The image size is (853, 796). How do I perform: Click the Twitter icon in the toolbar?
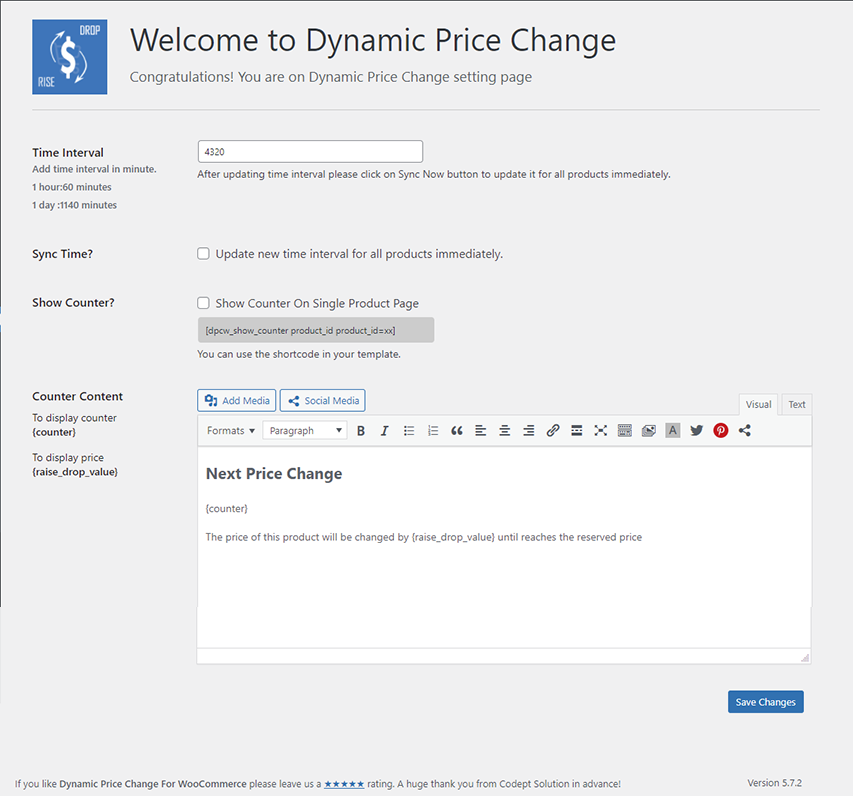(697, 431)
